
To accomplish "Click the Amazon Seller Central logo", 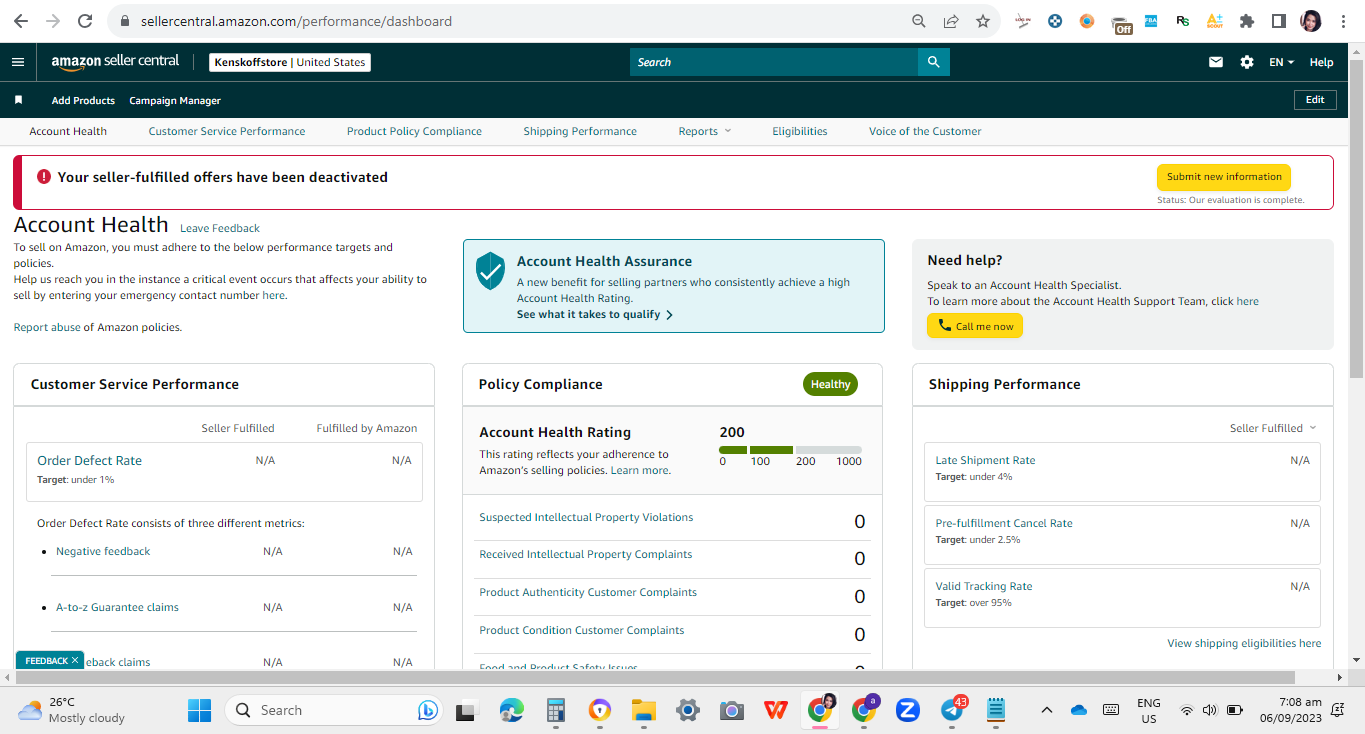I will click(115, 62).
